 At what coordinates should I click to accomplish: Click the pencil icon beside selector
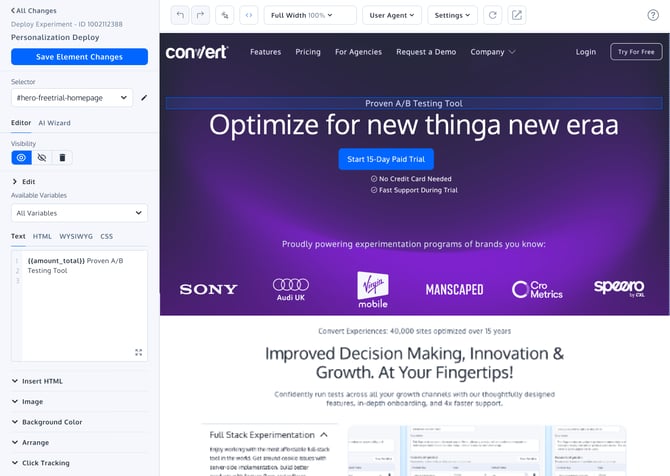143,98
